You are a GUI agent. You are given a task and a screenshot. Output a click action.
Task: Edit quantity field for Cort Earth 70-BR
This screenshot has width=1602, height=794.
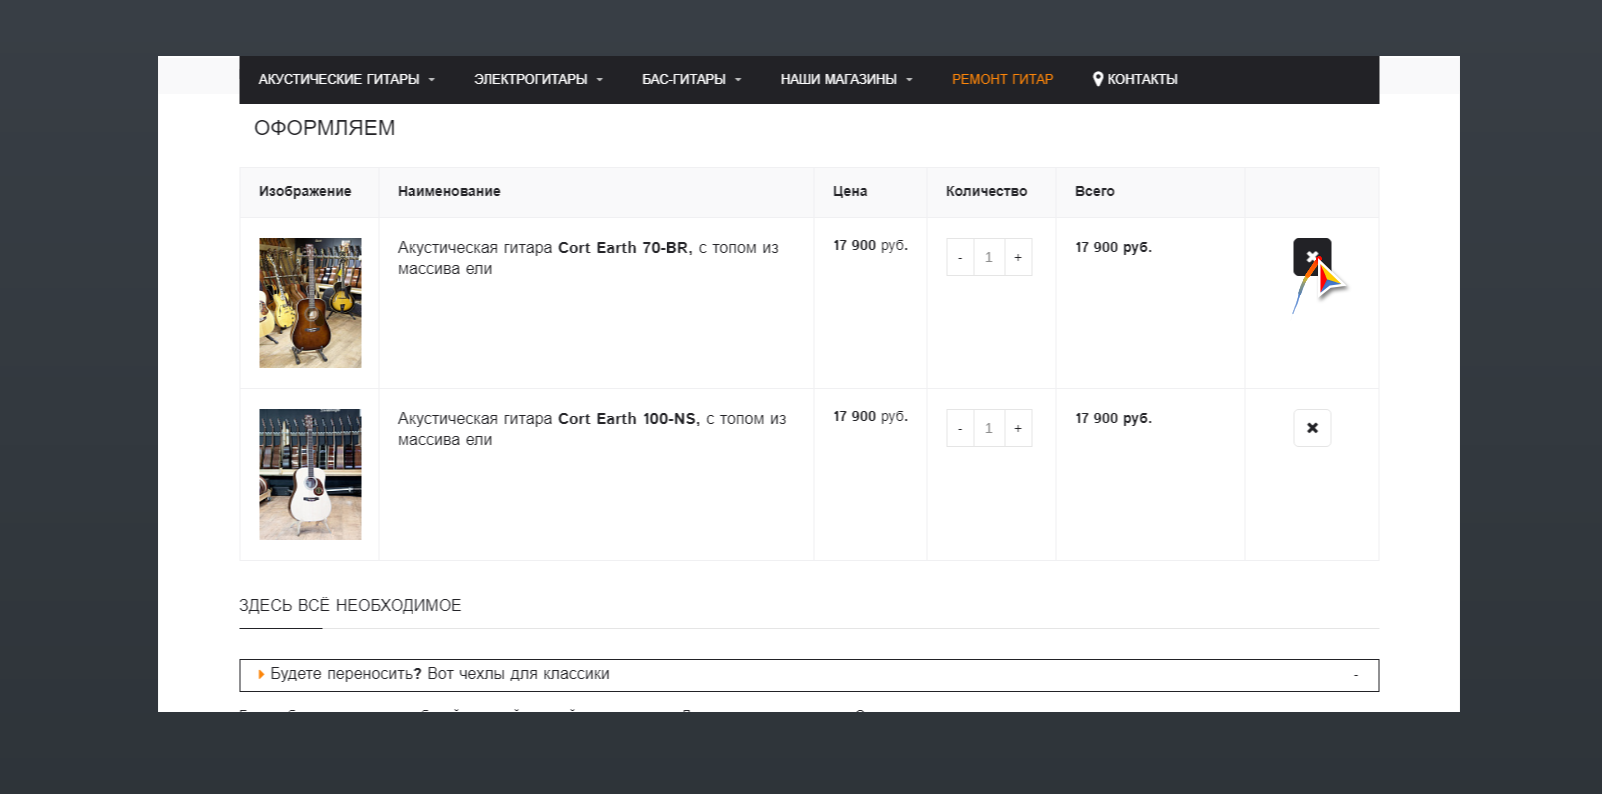(989, 257)
